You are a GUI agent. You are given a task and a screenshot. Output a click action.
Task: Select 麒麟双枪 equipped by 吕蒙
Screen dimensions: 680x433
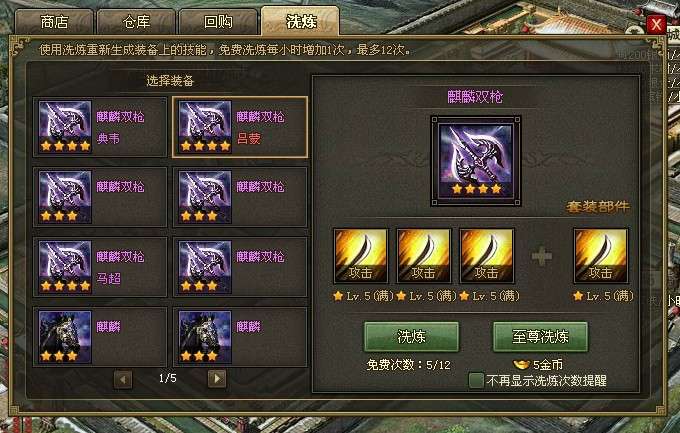240,127
